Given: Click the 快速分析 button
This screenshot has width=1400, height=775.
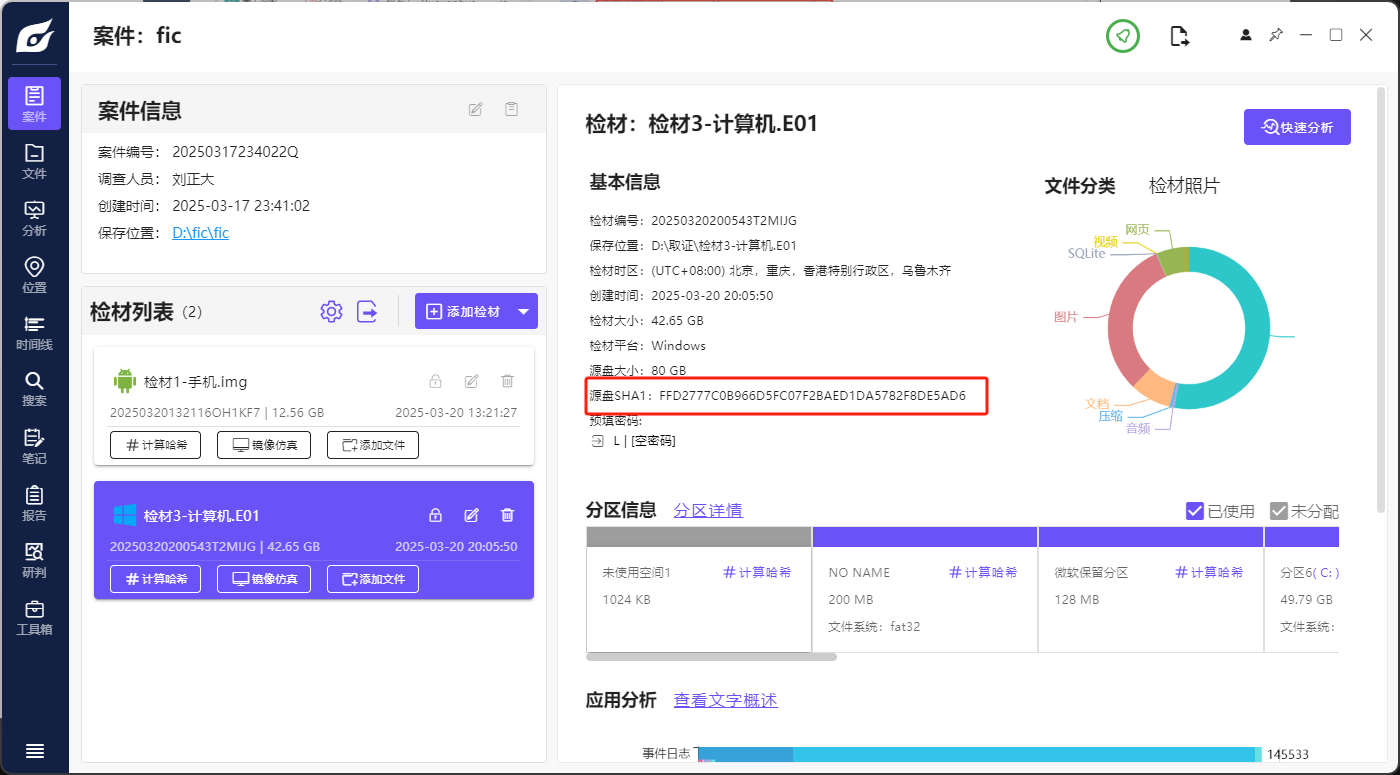Looking at the screenshot, I should coord(1297,127).
